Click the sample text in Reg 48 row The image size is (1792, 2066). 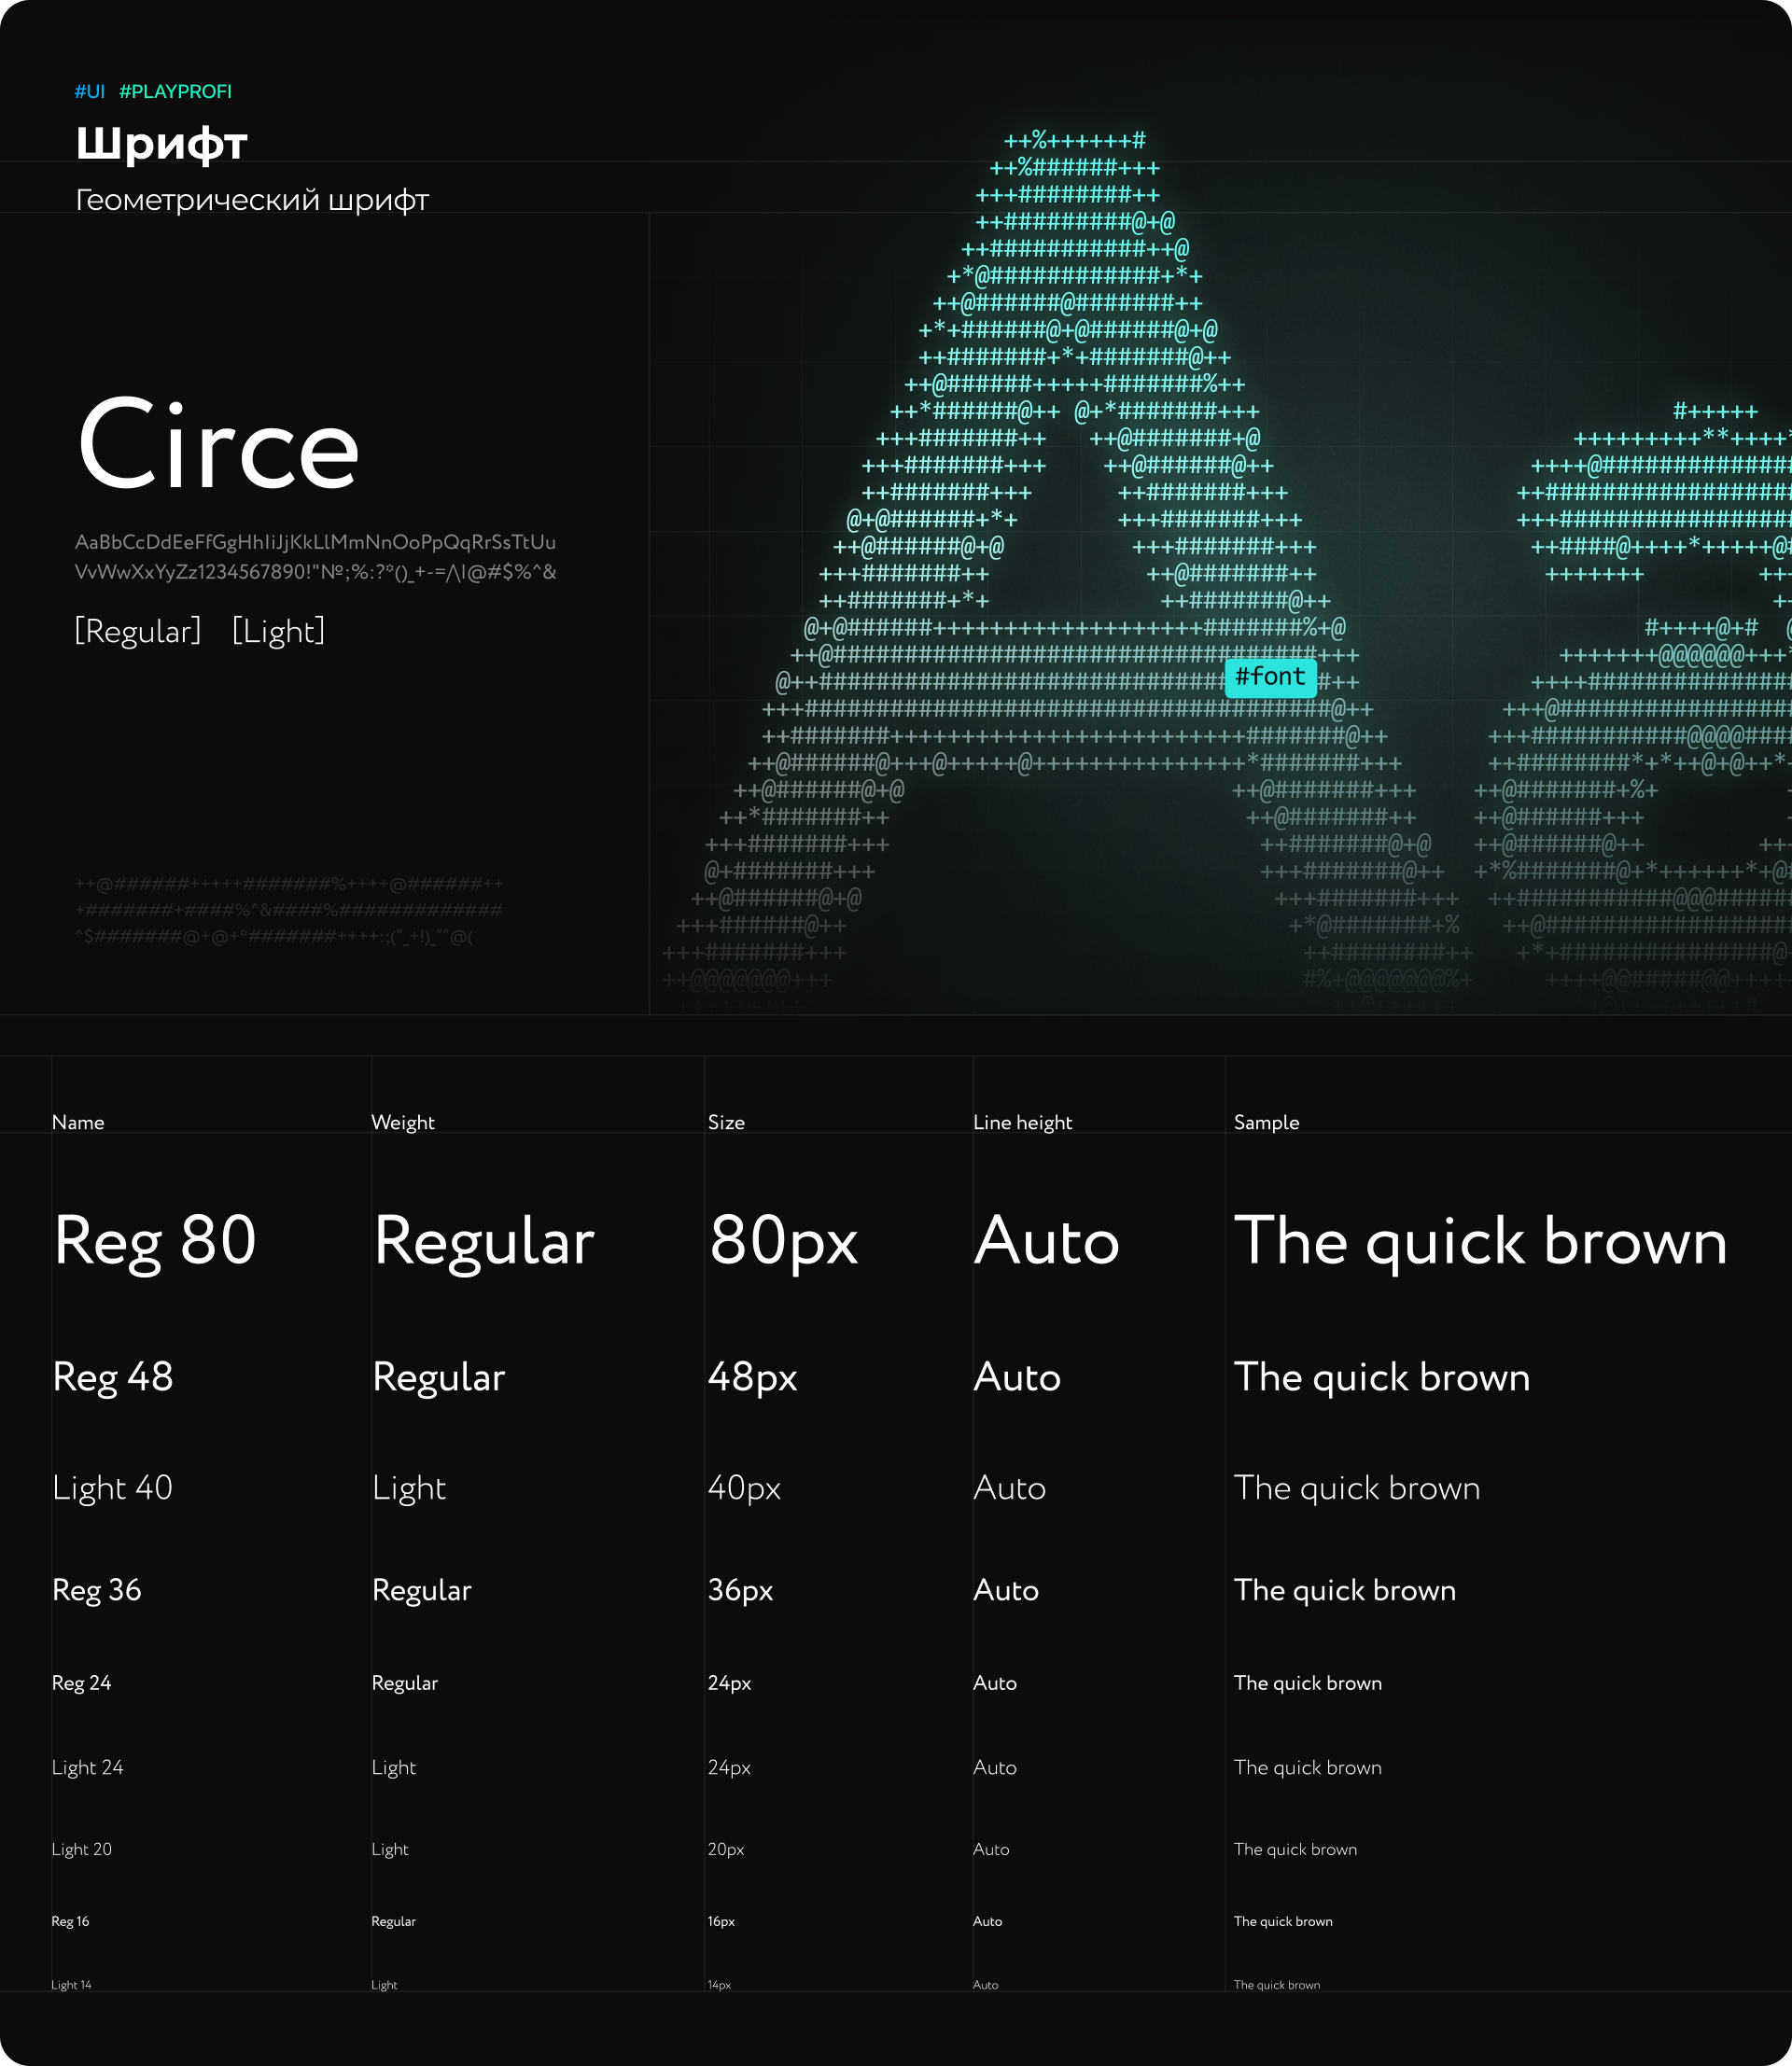click(x=1382, y=1377)
